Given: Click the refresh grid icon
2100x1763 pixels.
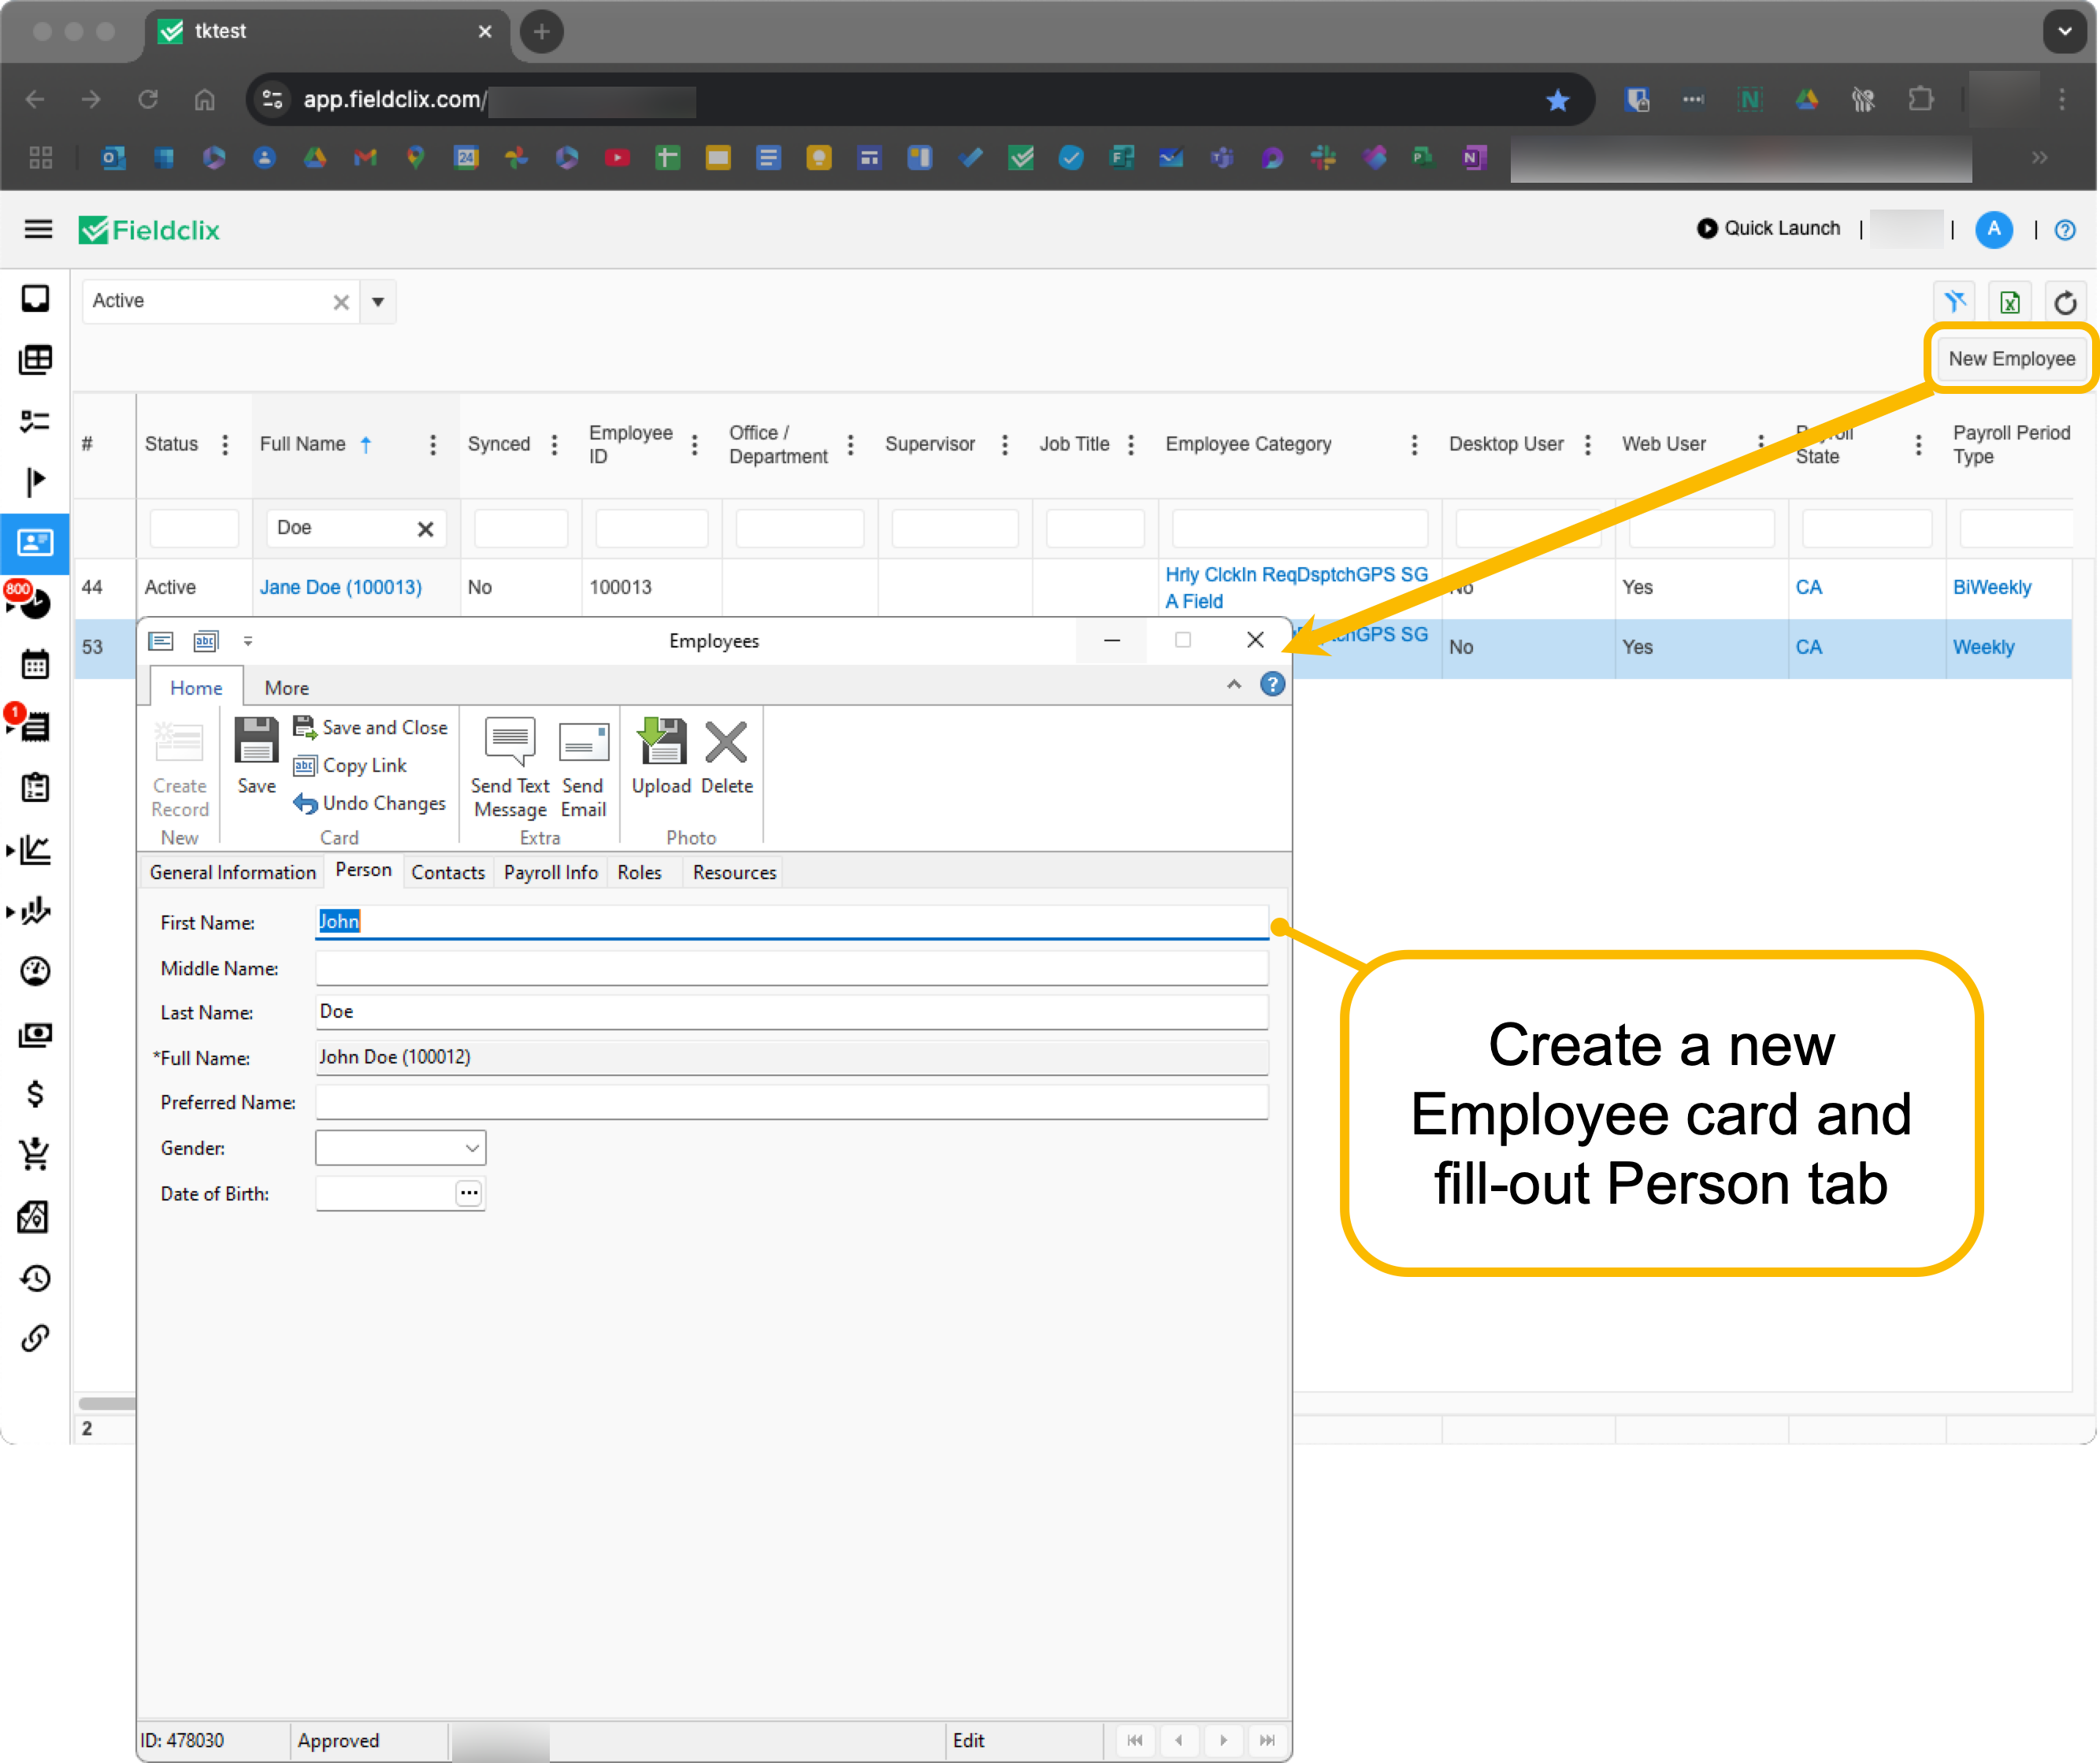Looking at the screenshot, I should [x=2064, y=302].
